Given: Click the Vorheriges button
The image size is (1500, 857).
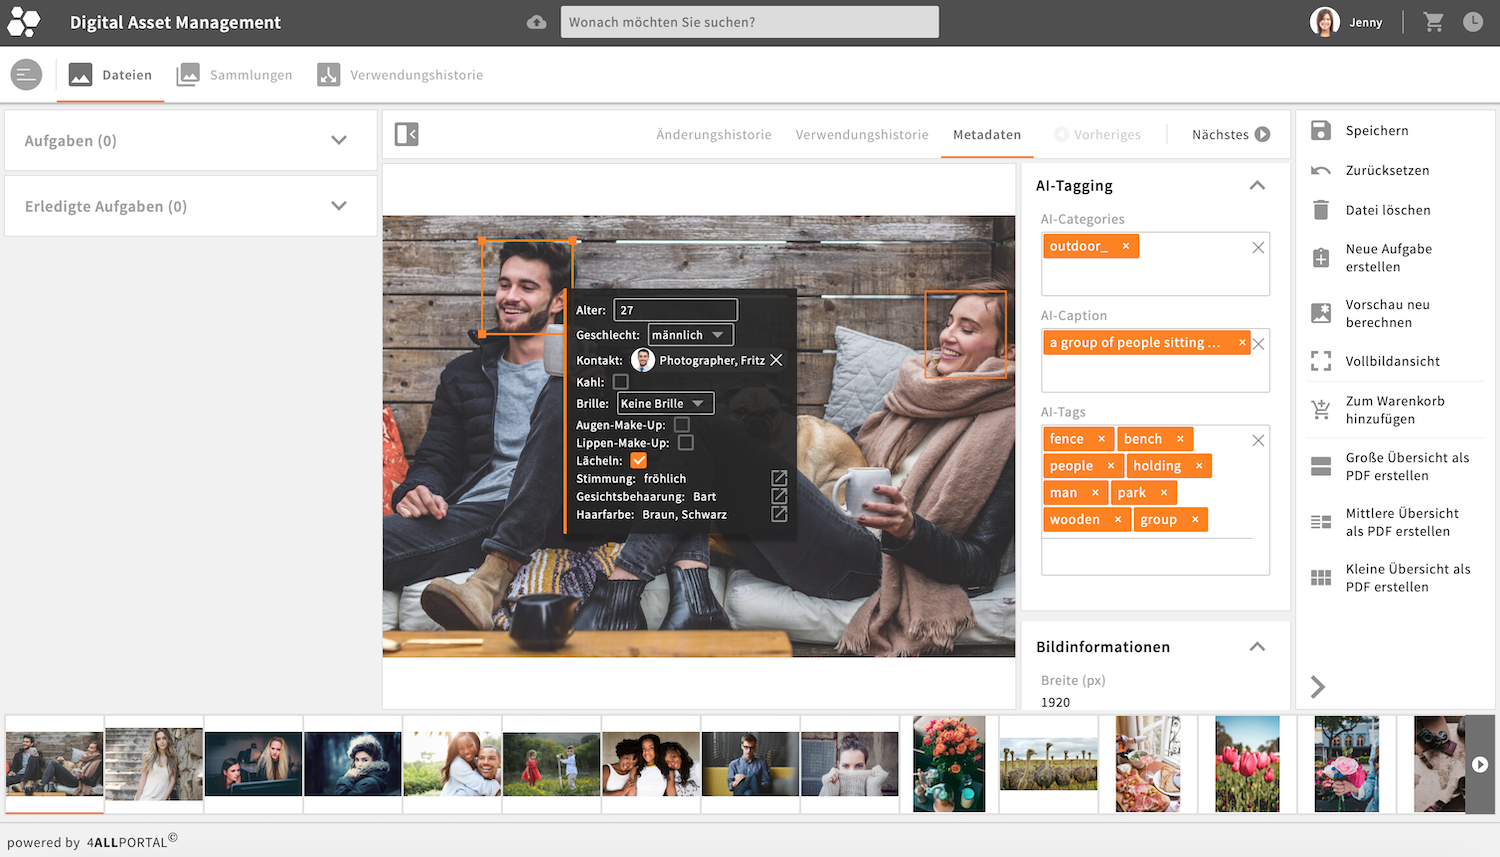Looking at the screenshot, I should point(1097,135).
